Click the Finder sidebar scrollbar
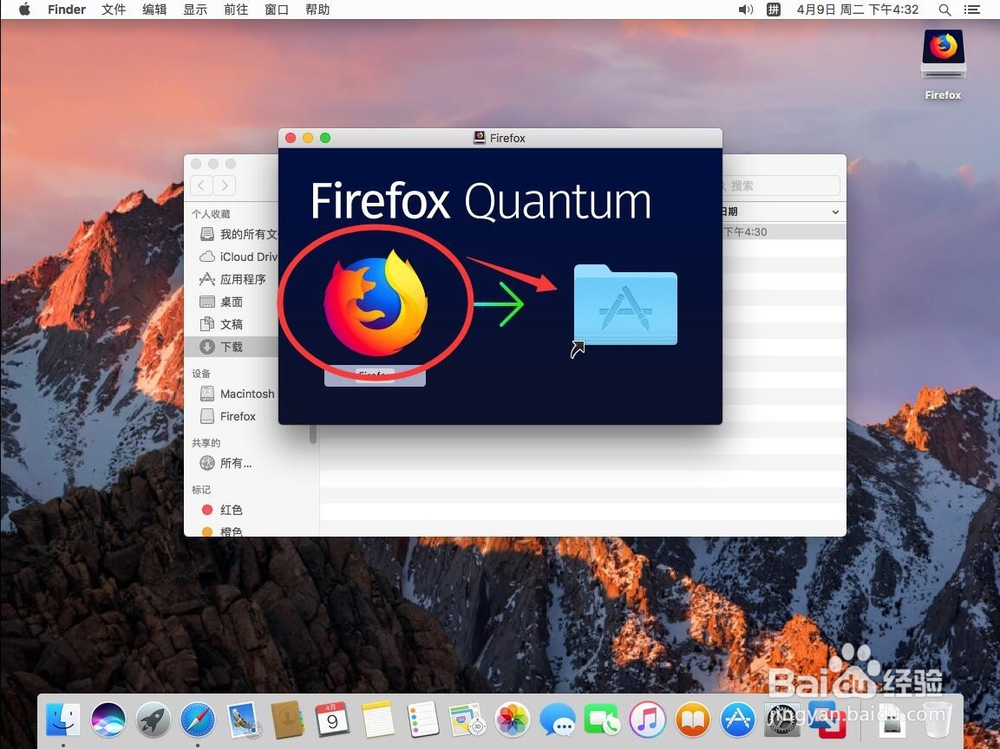The image size is (1000, 749). tap(313, 434)
